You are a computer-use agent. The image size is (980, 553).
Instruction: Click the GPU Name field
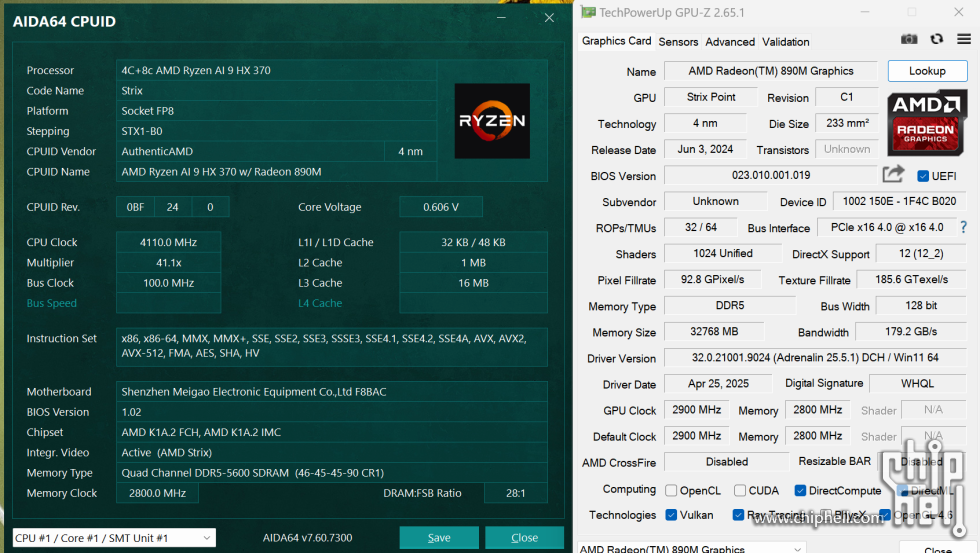[771, 71]
